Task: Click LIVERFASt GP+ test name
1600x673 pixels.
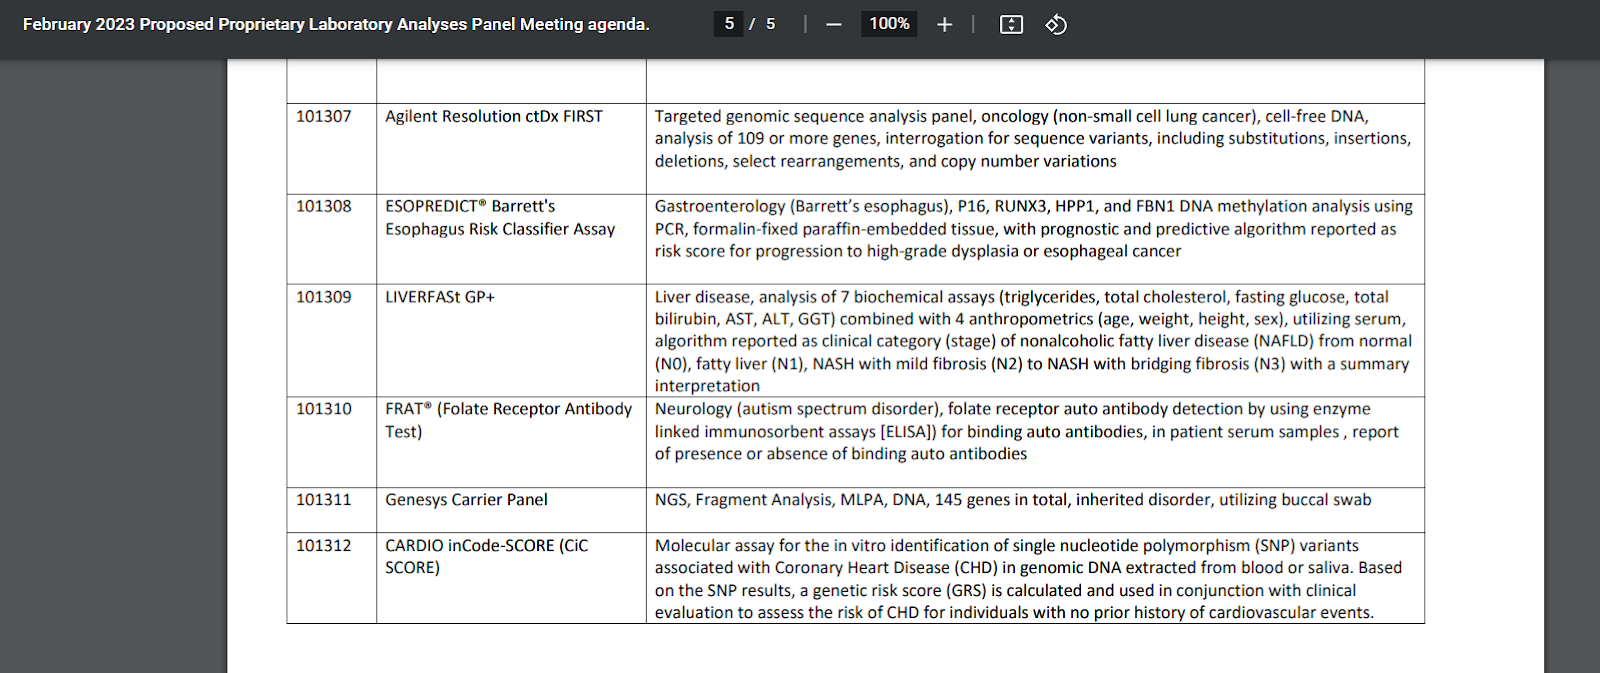Action: point(440,297)
